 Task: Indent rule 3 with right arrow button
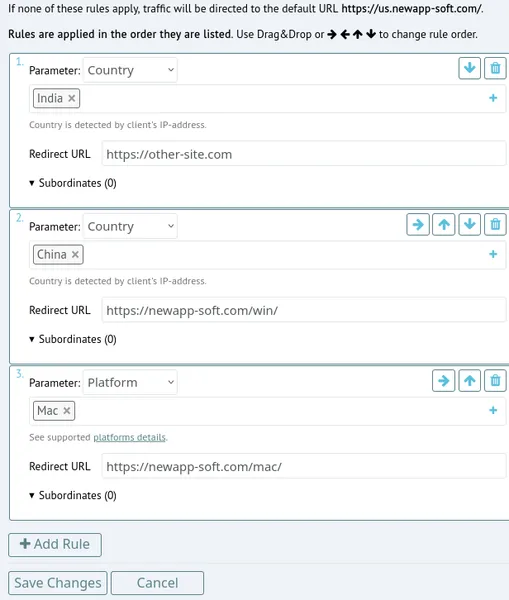(x=444, y=380)
